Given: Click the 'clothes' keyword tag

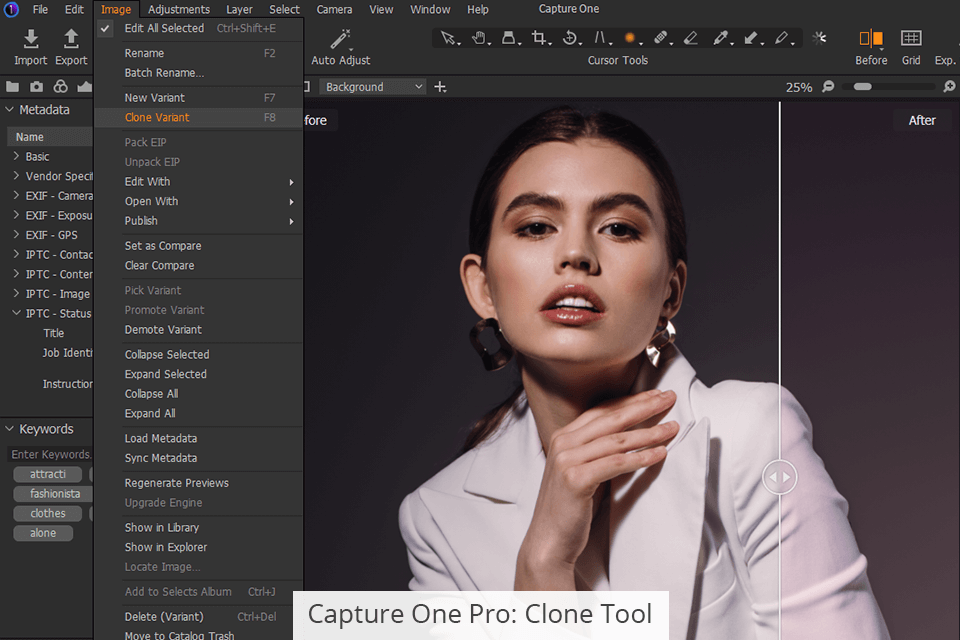Looking at the screenshot, I should (48, 513).
